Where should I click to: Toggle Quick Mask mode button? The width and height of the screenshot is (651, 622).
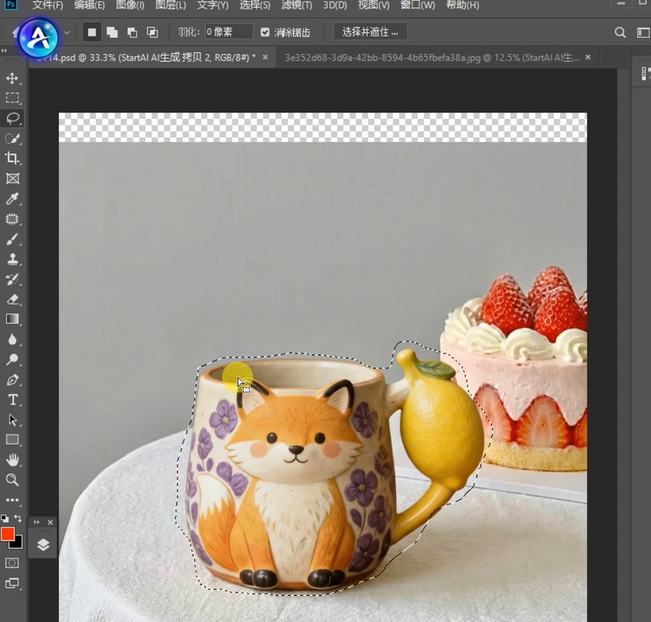(12, 563)
